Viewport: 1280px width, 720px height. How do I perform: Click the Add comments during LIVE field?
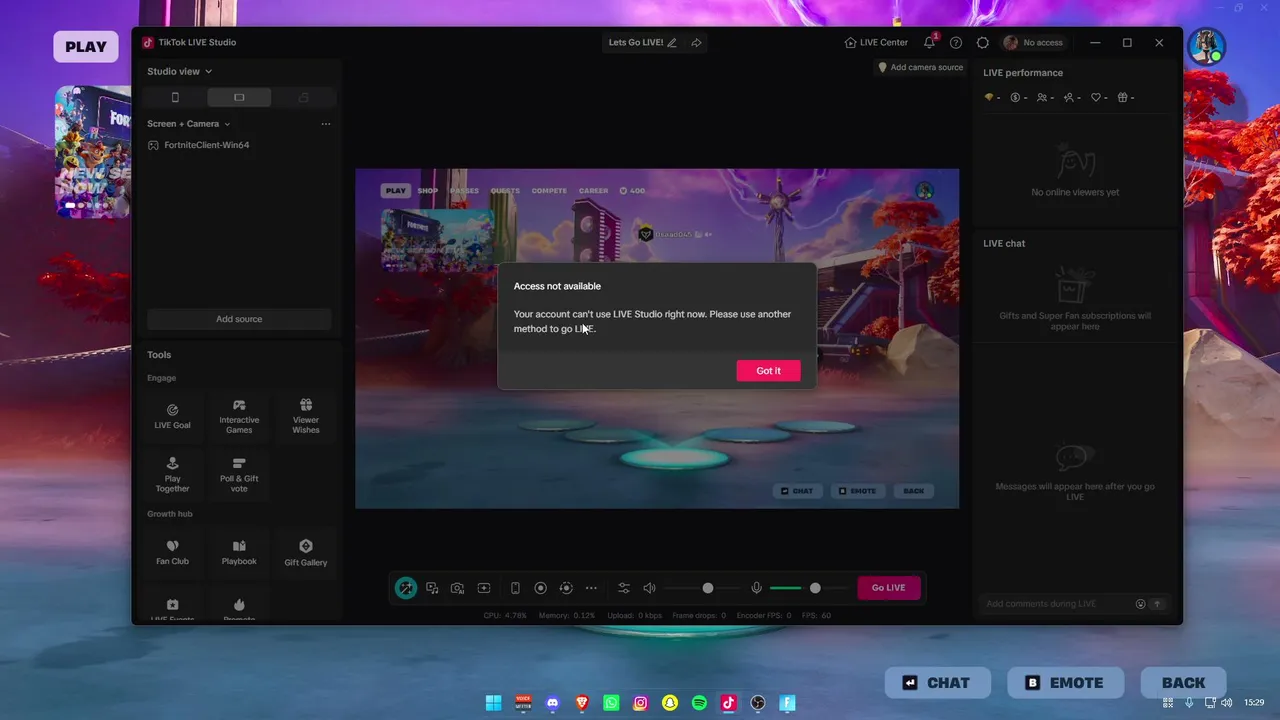coord(1056,604)
